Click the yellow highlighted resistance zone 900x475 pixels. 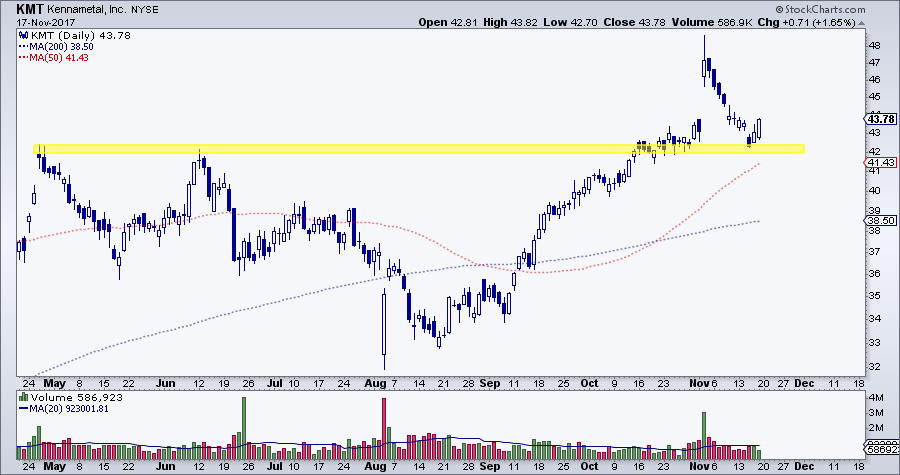[420, 149]
